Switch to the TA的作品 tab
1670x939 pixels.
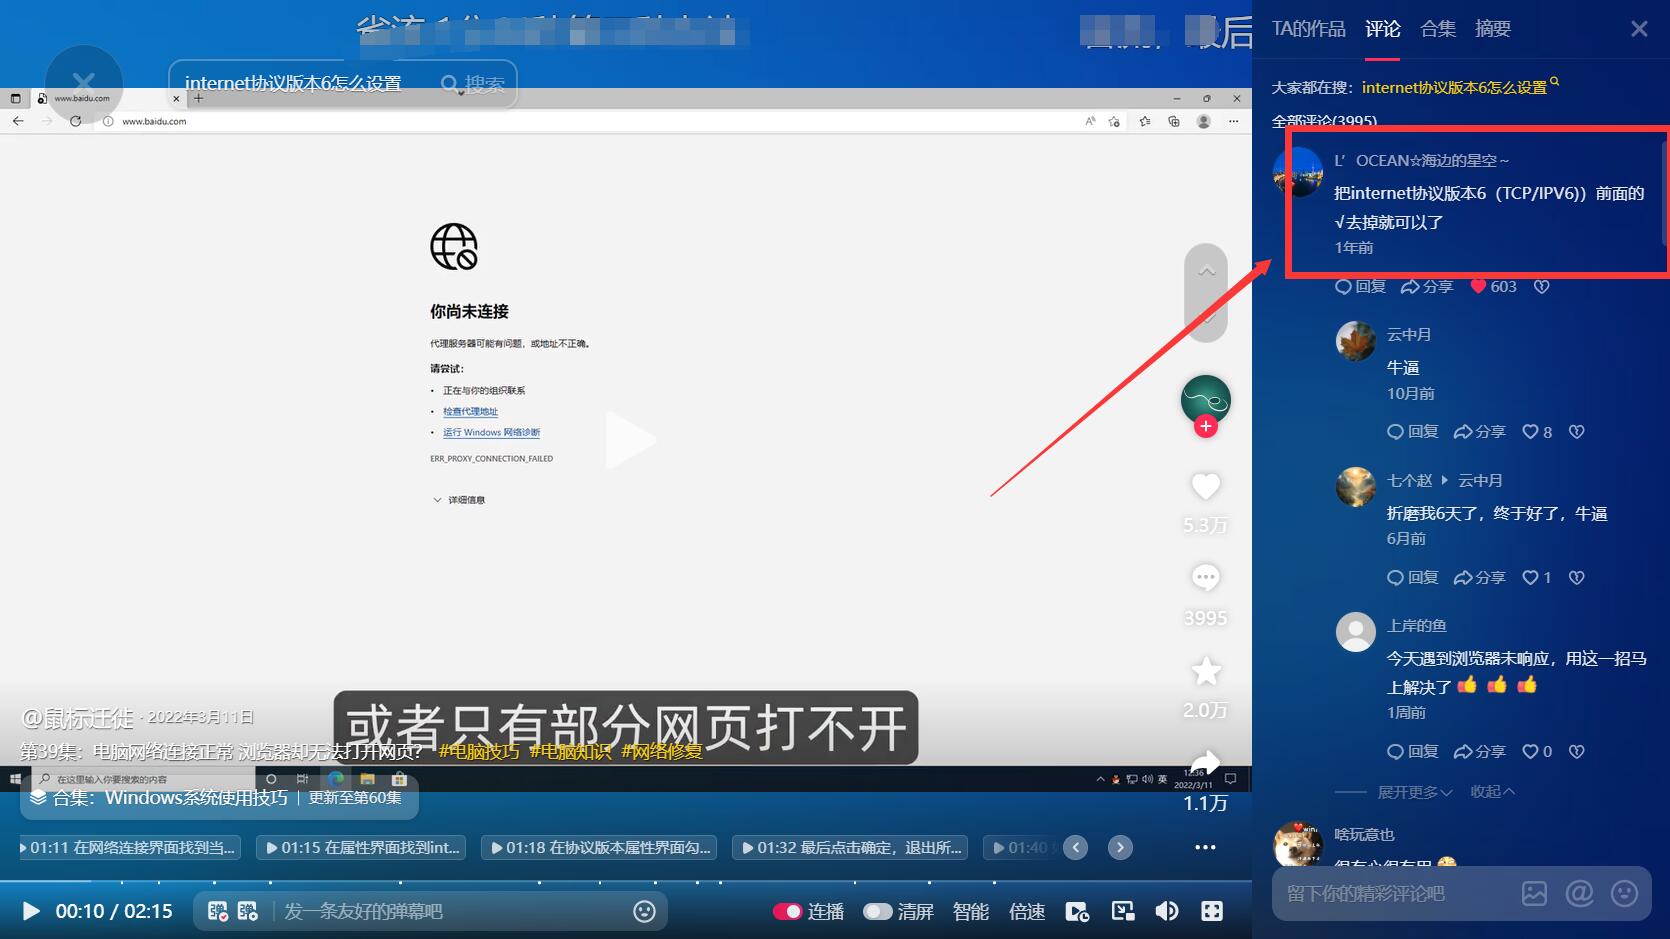(x=1309, y=29)
